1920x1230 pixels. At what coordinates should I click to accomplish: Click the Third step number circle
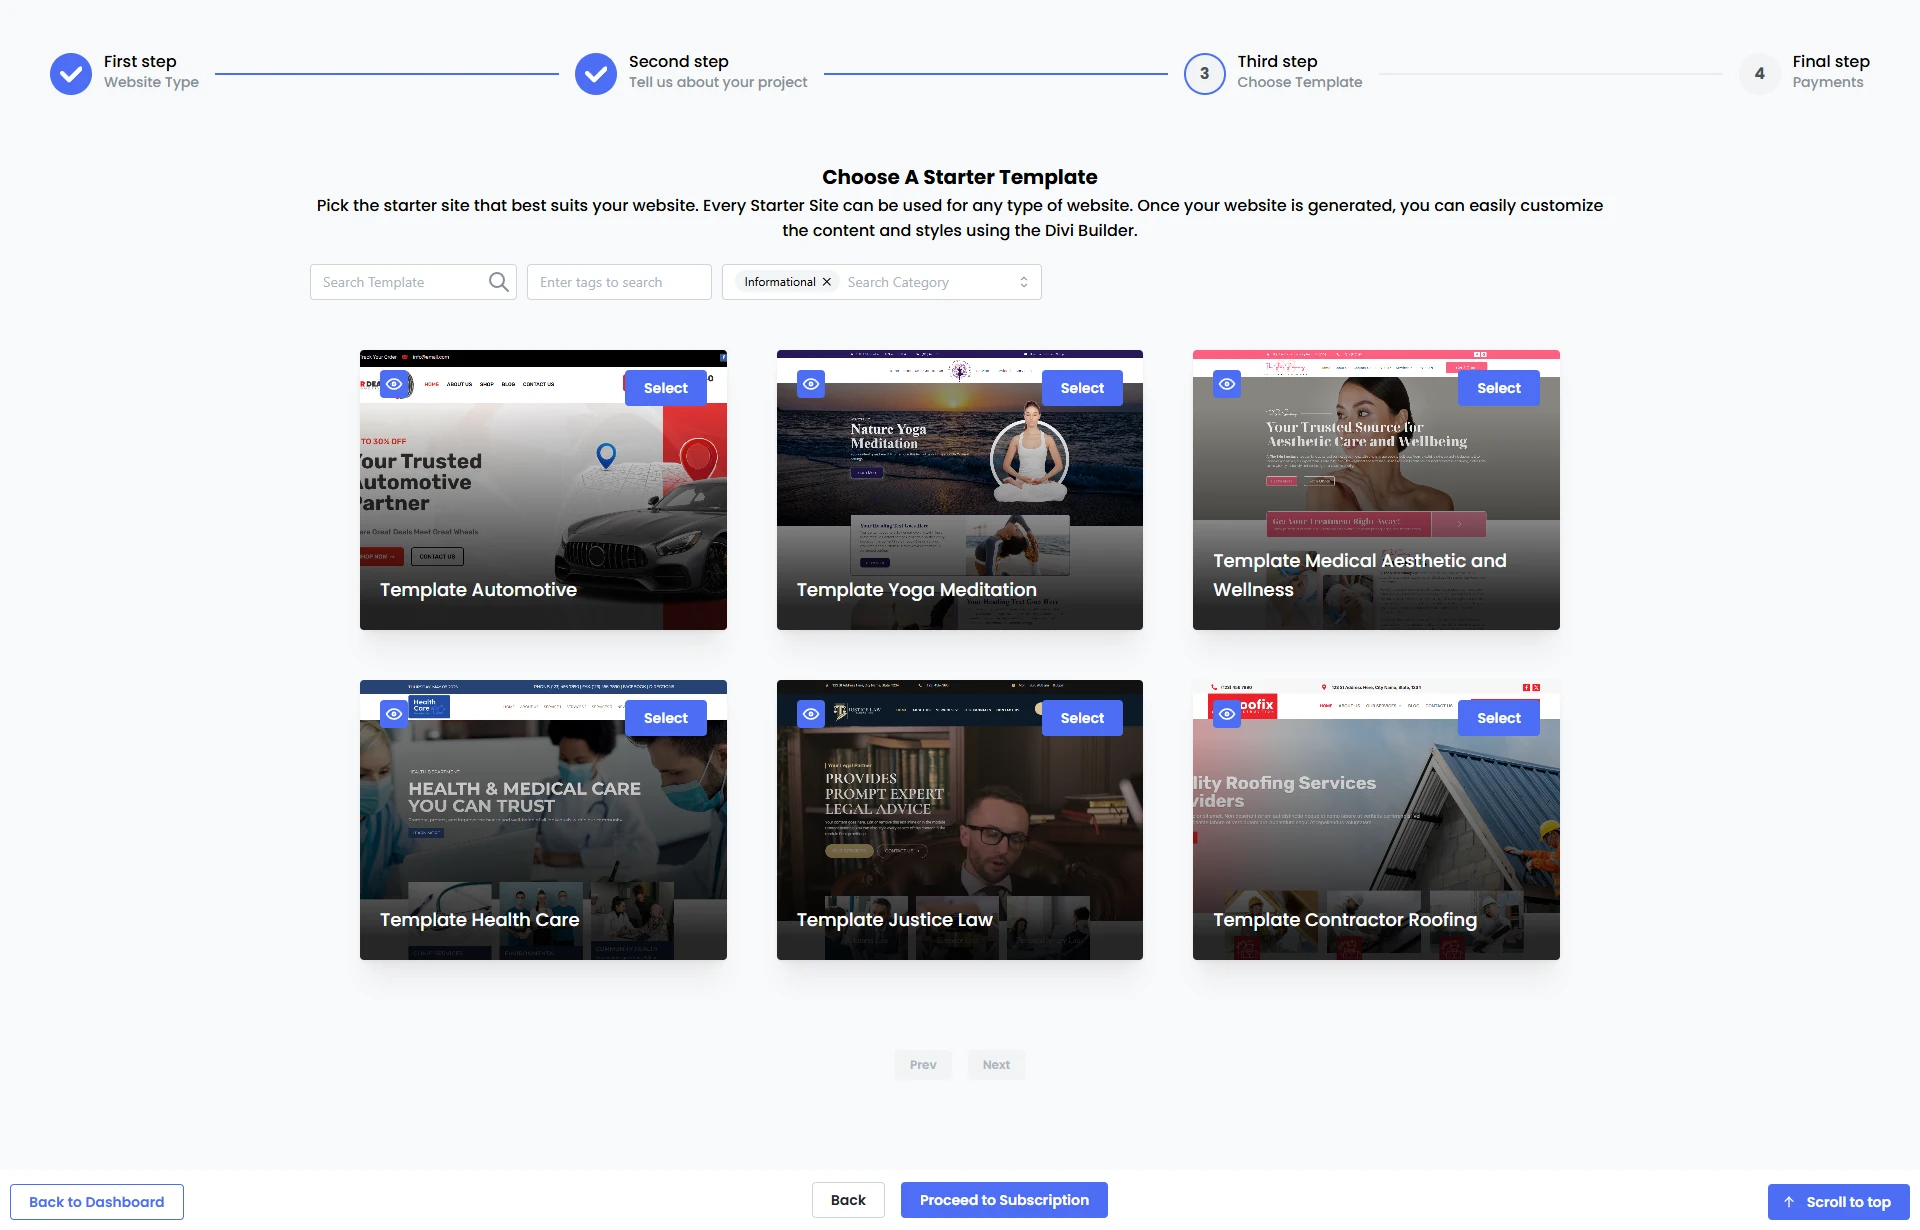coord(1205,74)
